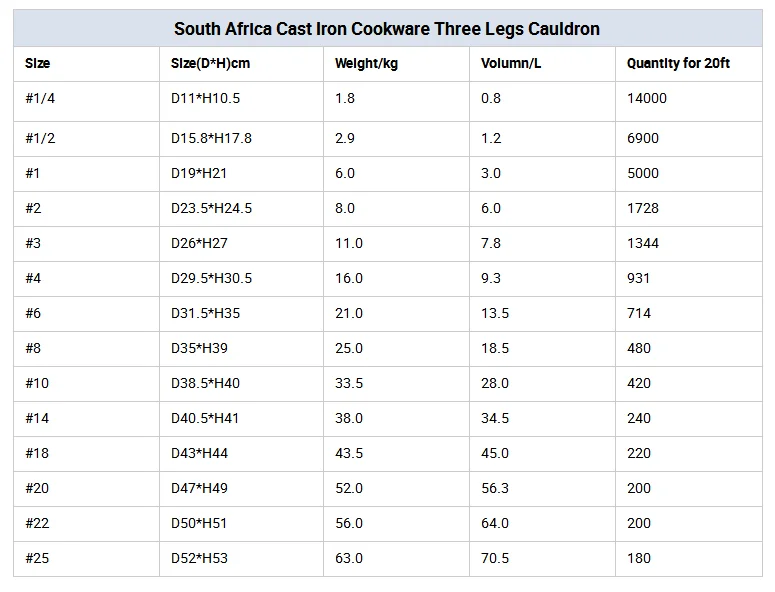Click the 56.3 volume cell

point(495,488)
